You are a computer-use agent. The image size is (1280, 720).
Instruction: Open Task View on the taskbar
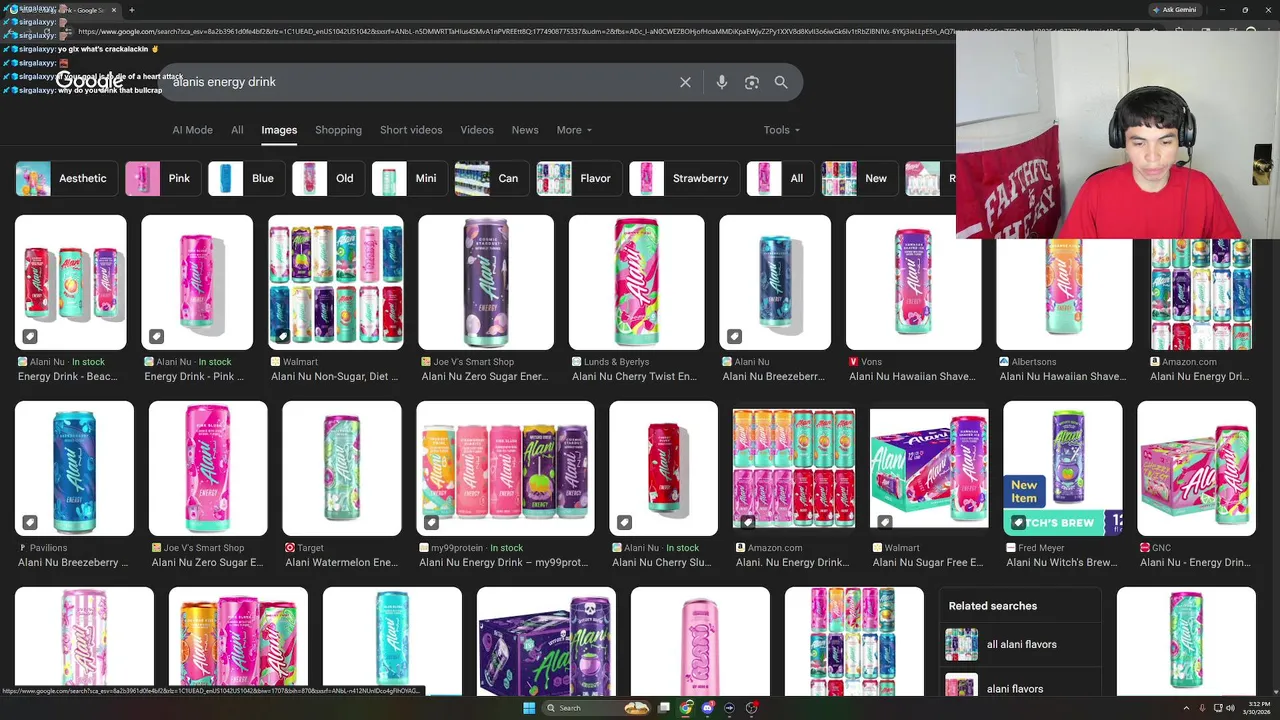[x=664, y=708]
